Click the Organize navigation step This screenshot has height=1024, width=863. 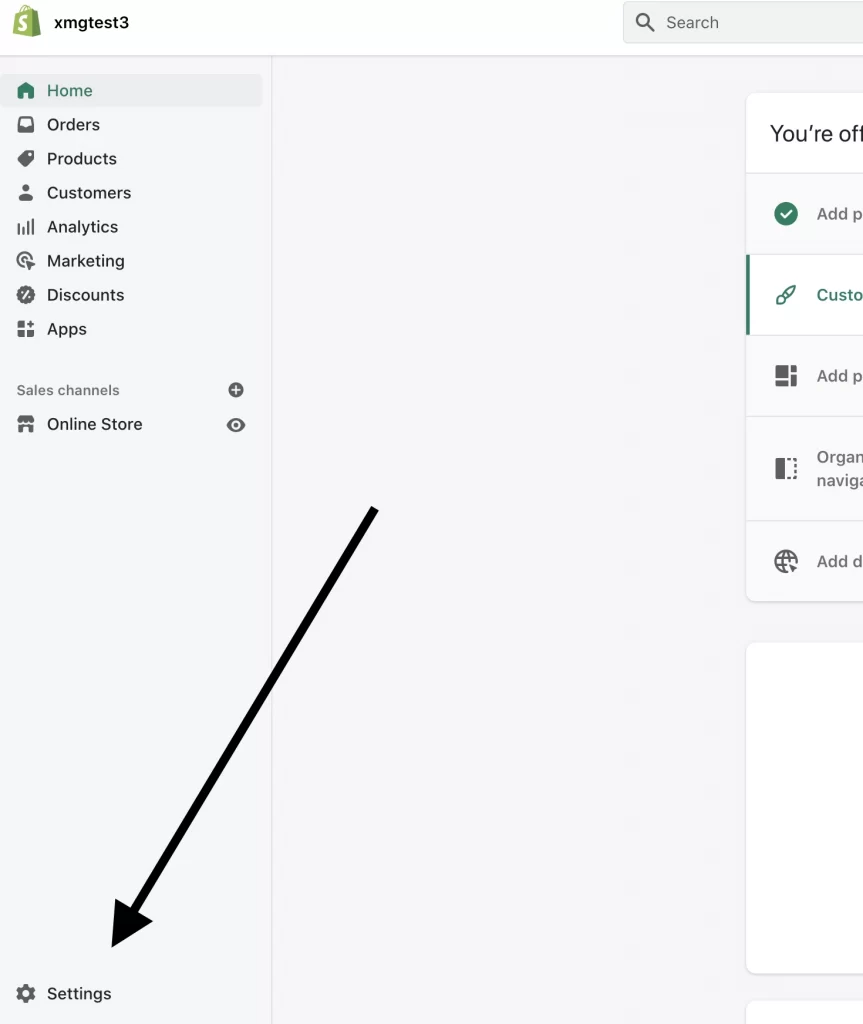coord(805,468)
